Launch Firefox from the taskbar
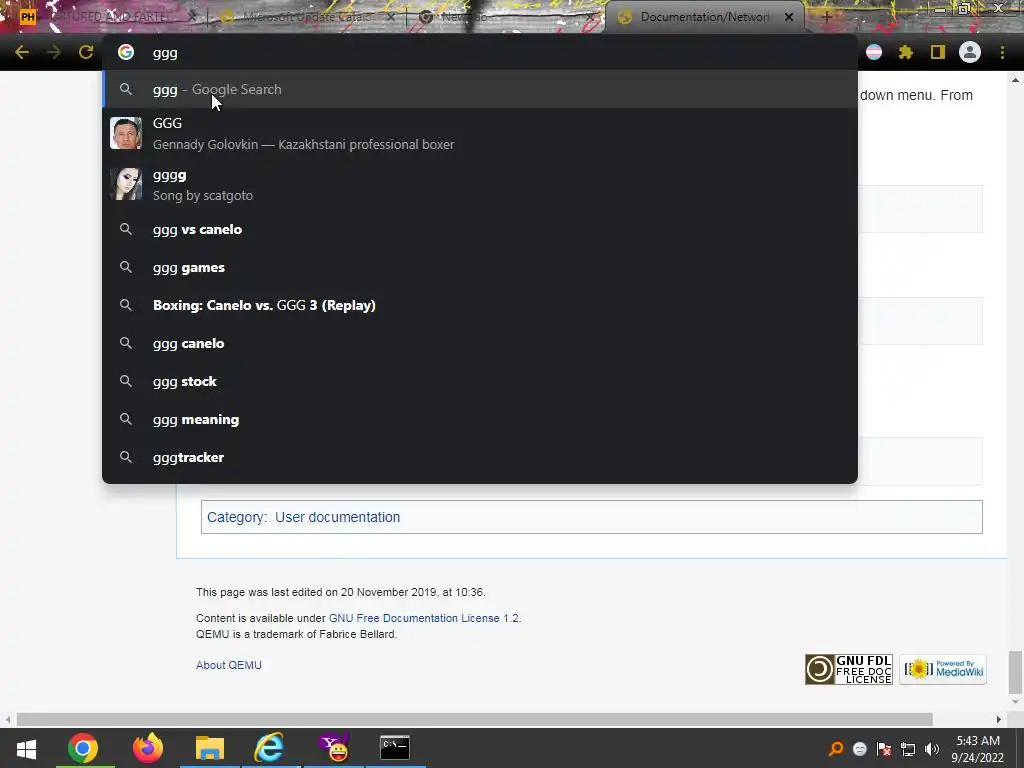 [x=148, y=748]
